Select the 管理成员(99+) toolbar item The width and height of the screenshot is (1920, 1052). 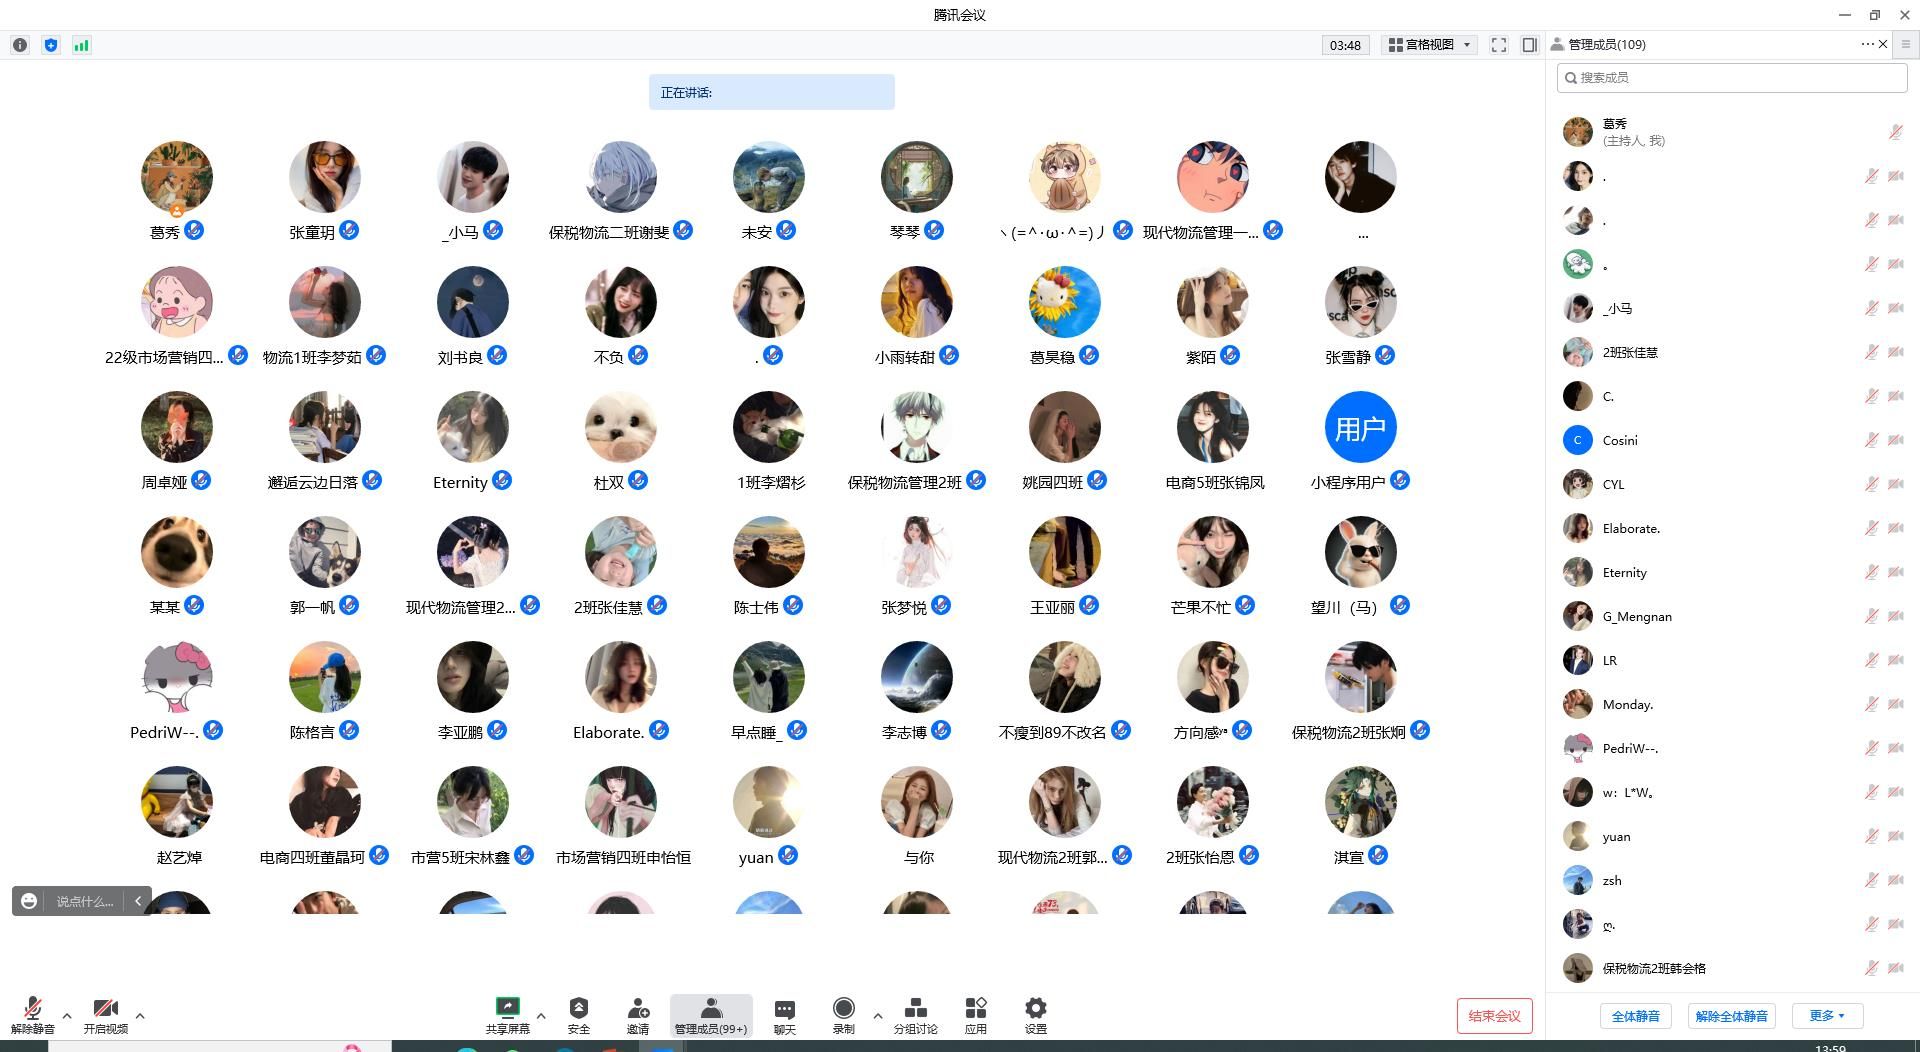710,1015
